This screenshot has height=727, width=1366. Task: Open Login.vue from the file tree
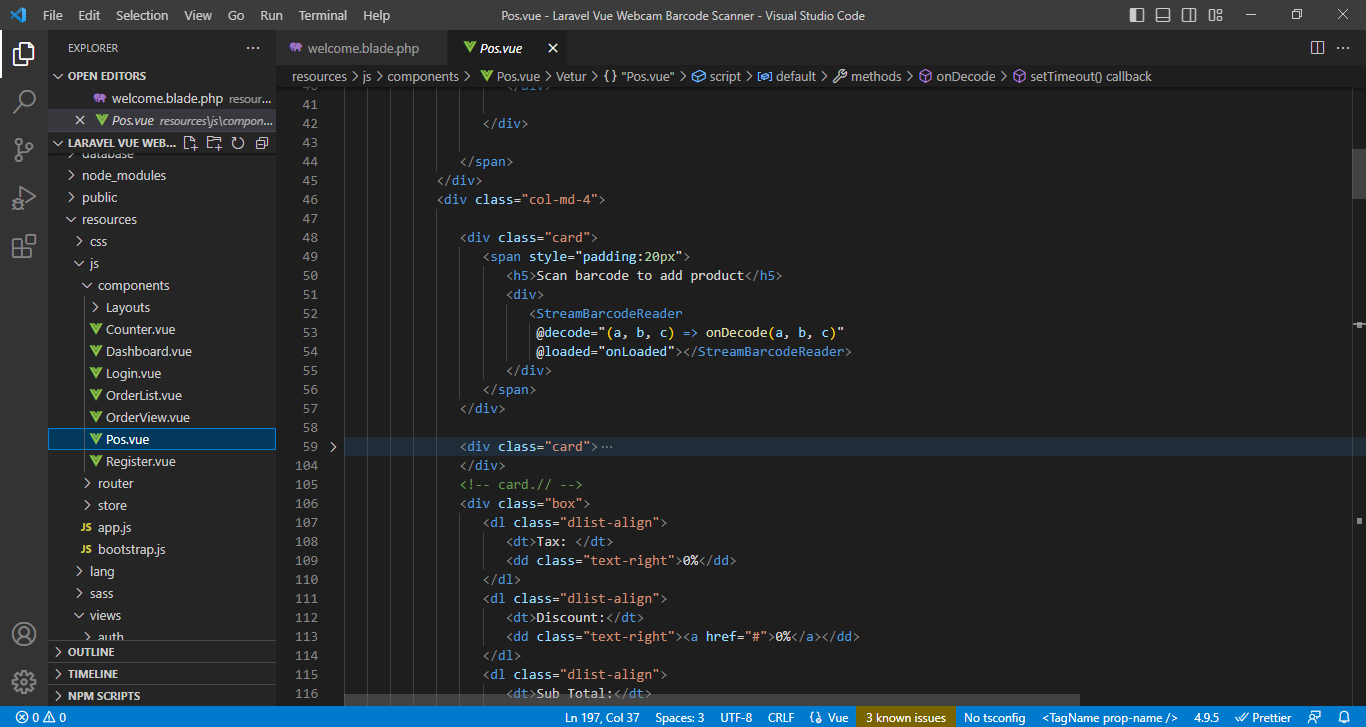(x=162, y=373)
